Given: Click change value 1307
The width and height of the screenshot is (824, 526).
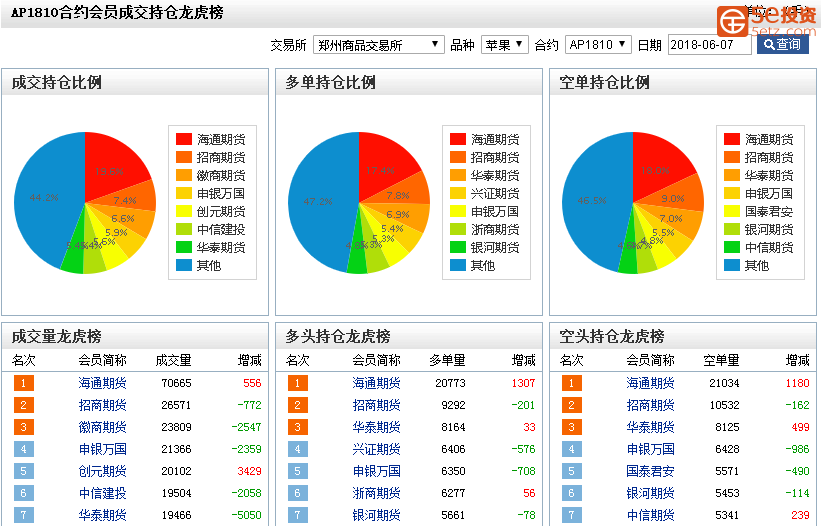Looking at the screenshot, I should [523, 383].
